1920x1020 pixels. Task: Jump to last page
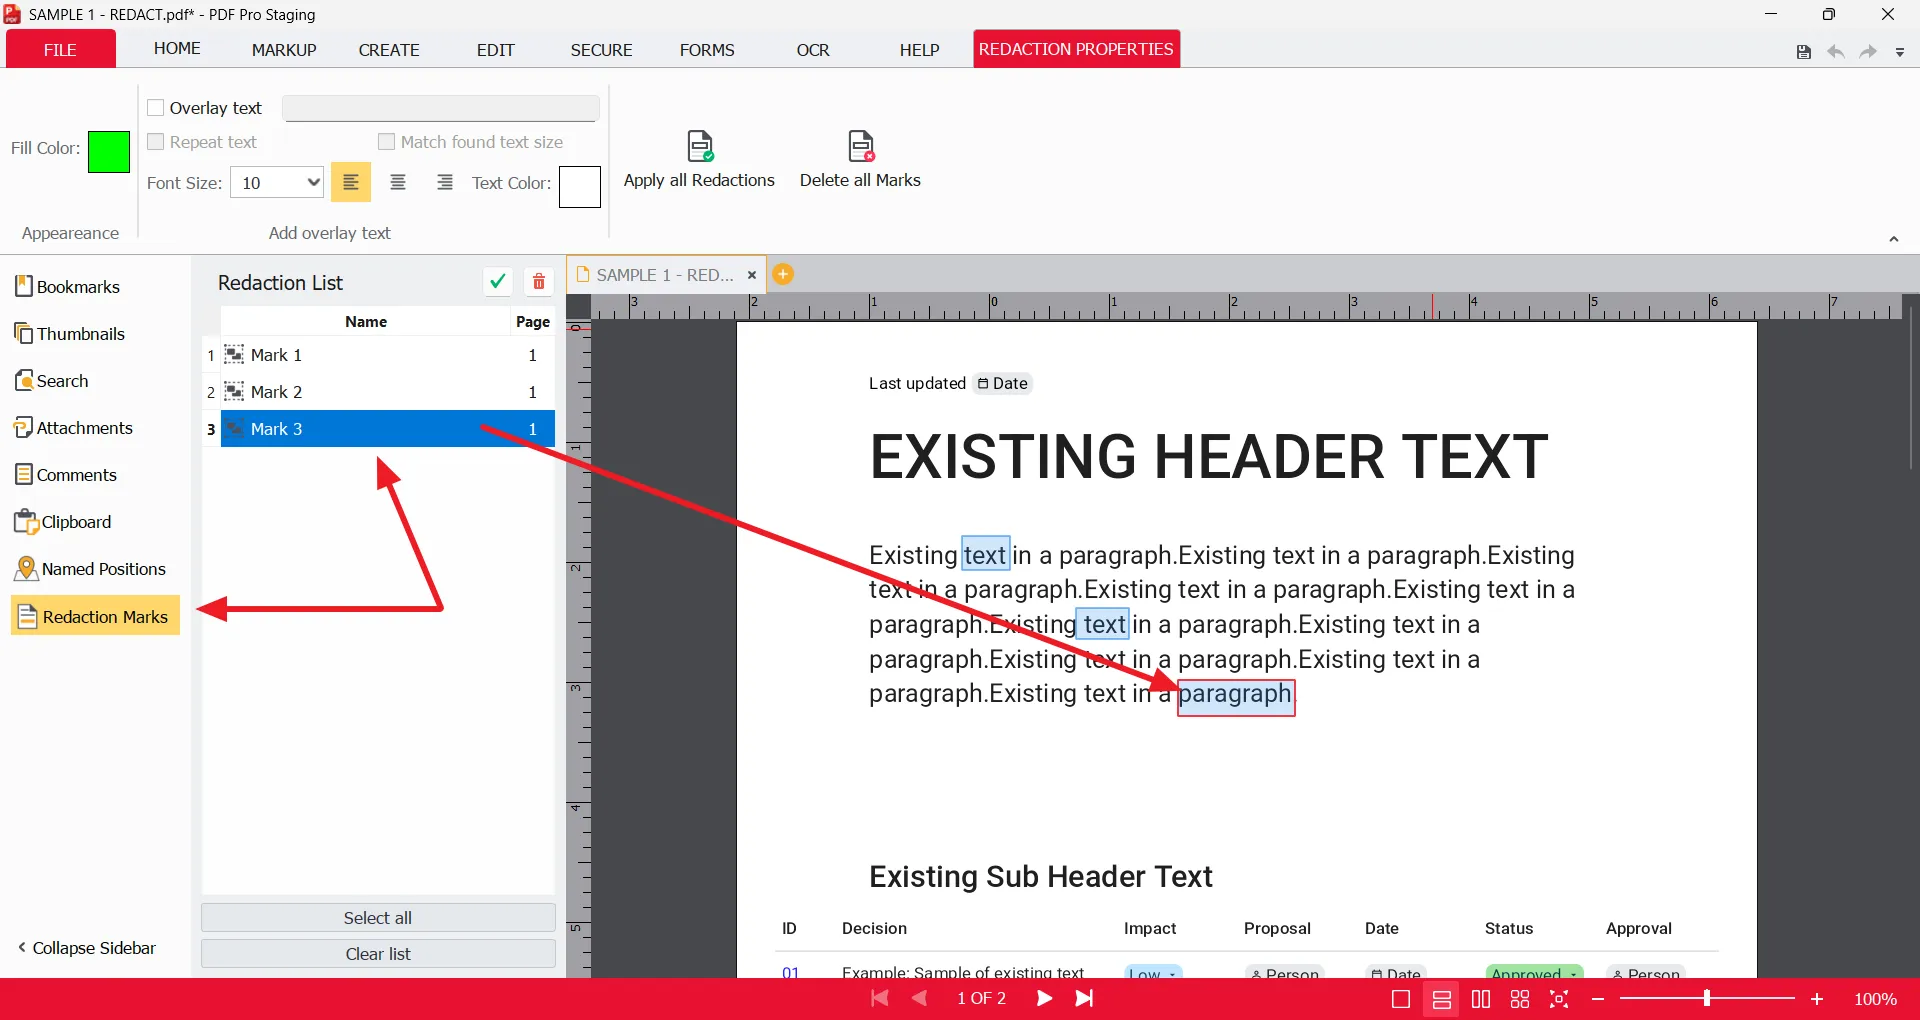coord(1084,998)
